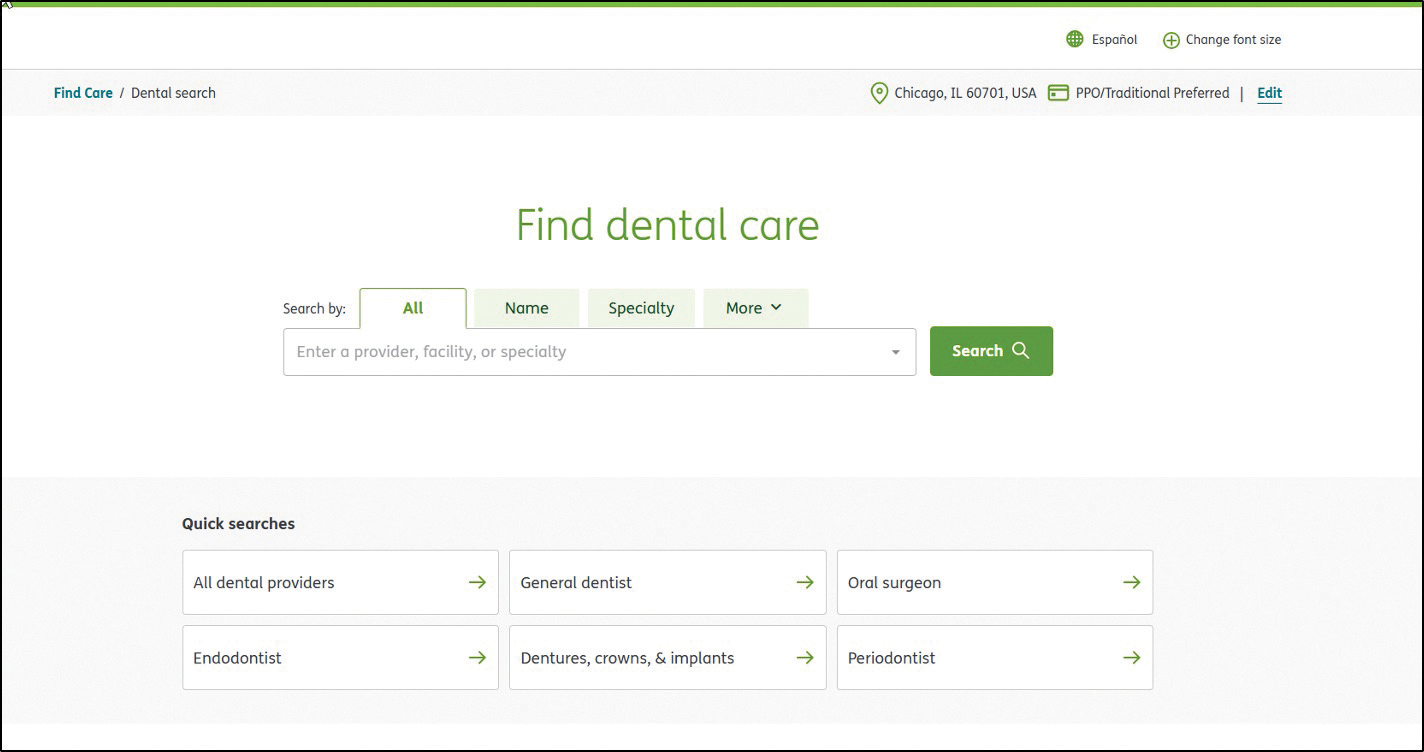Open the search field dropdown arrow

[x=896, y=352]
